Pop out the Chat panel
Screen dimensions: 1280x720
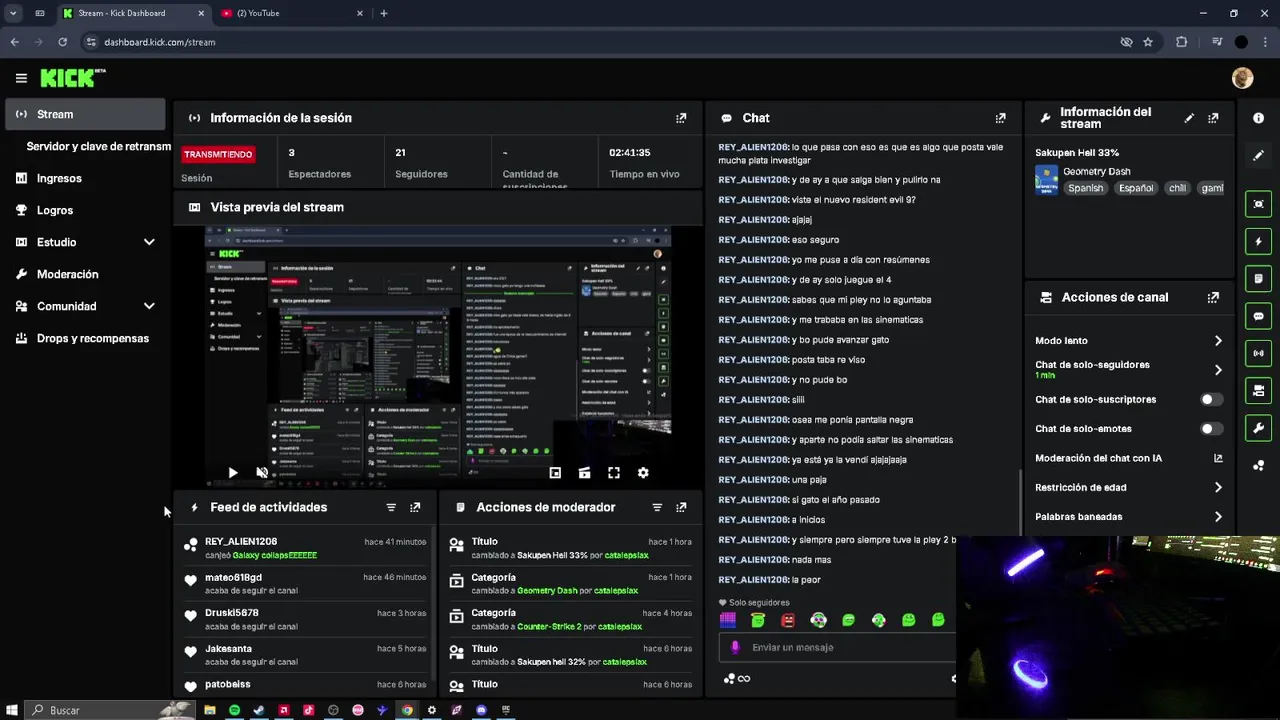pos(1000,118)
